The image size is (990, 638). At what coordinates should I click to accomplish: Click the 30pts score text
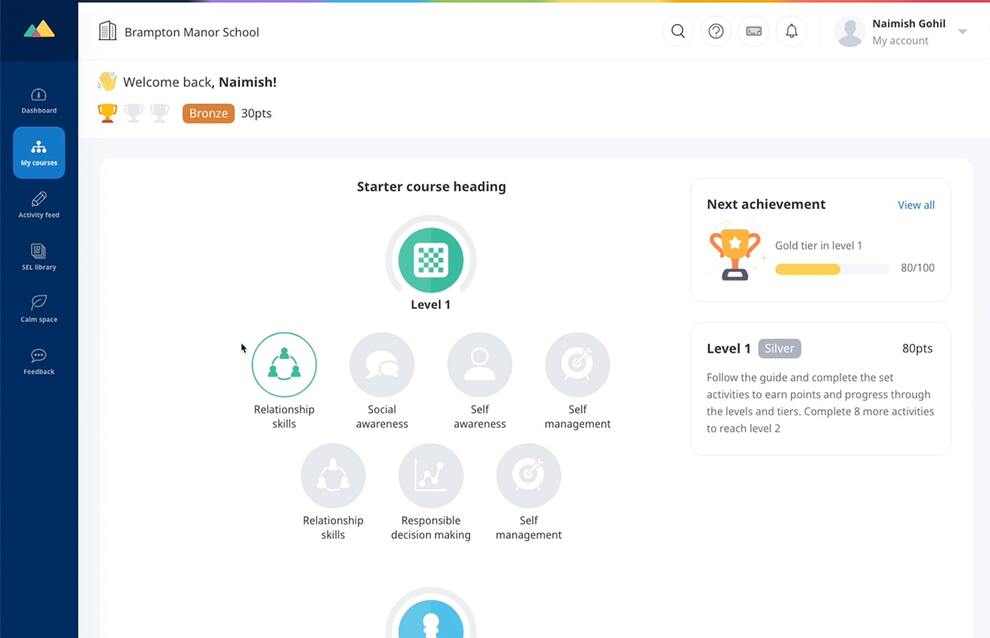tap(256, 113)
